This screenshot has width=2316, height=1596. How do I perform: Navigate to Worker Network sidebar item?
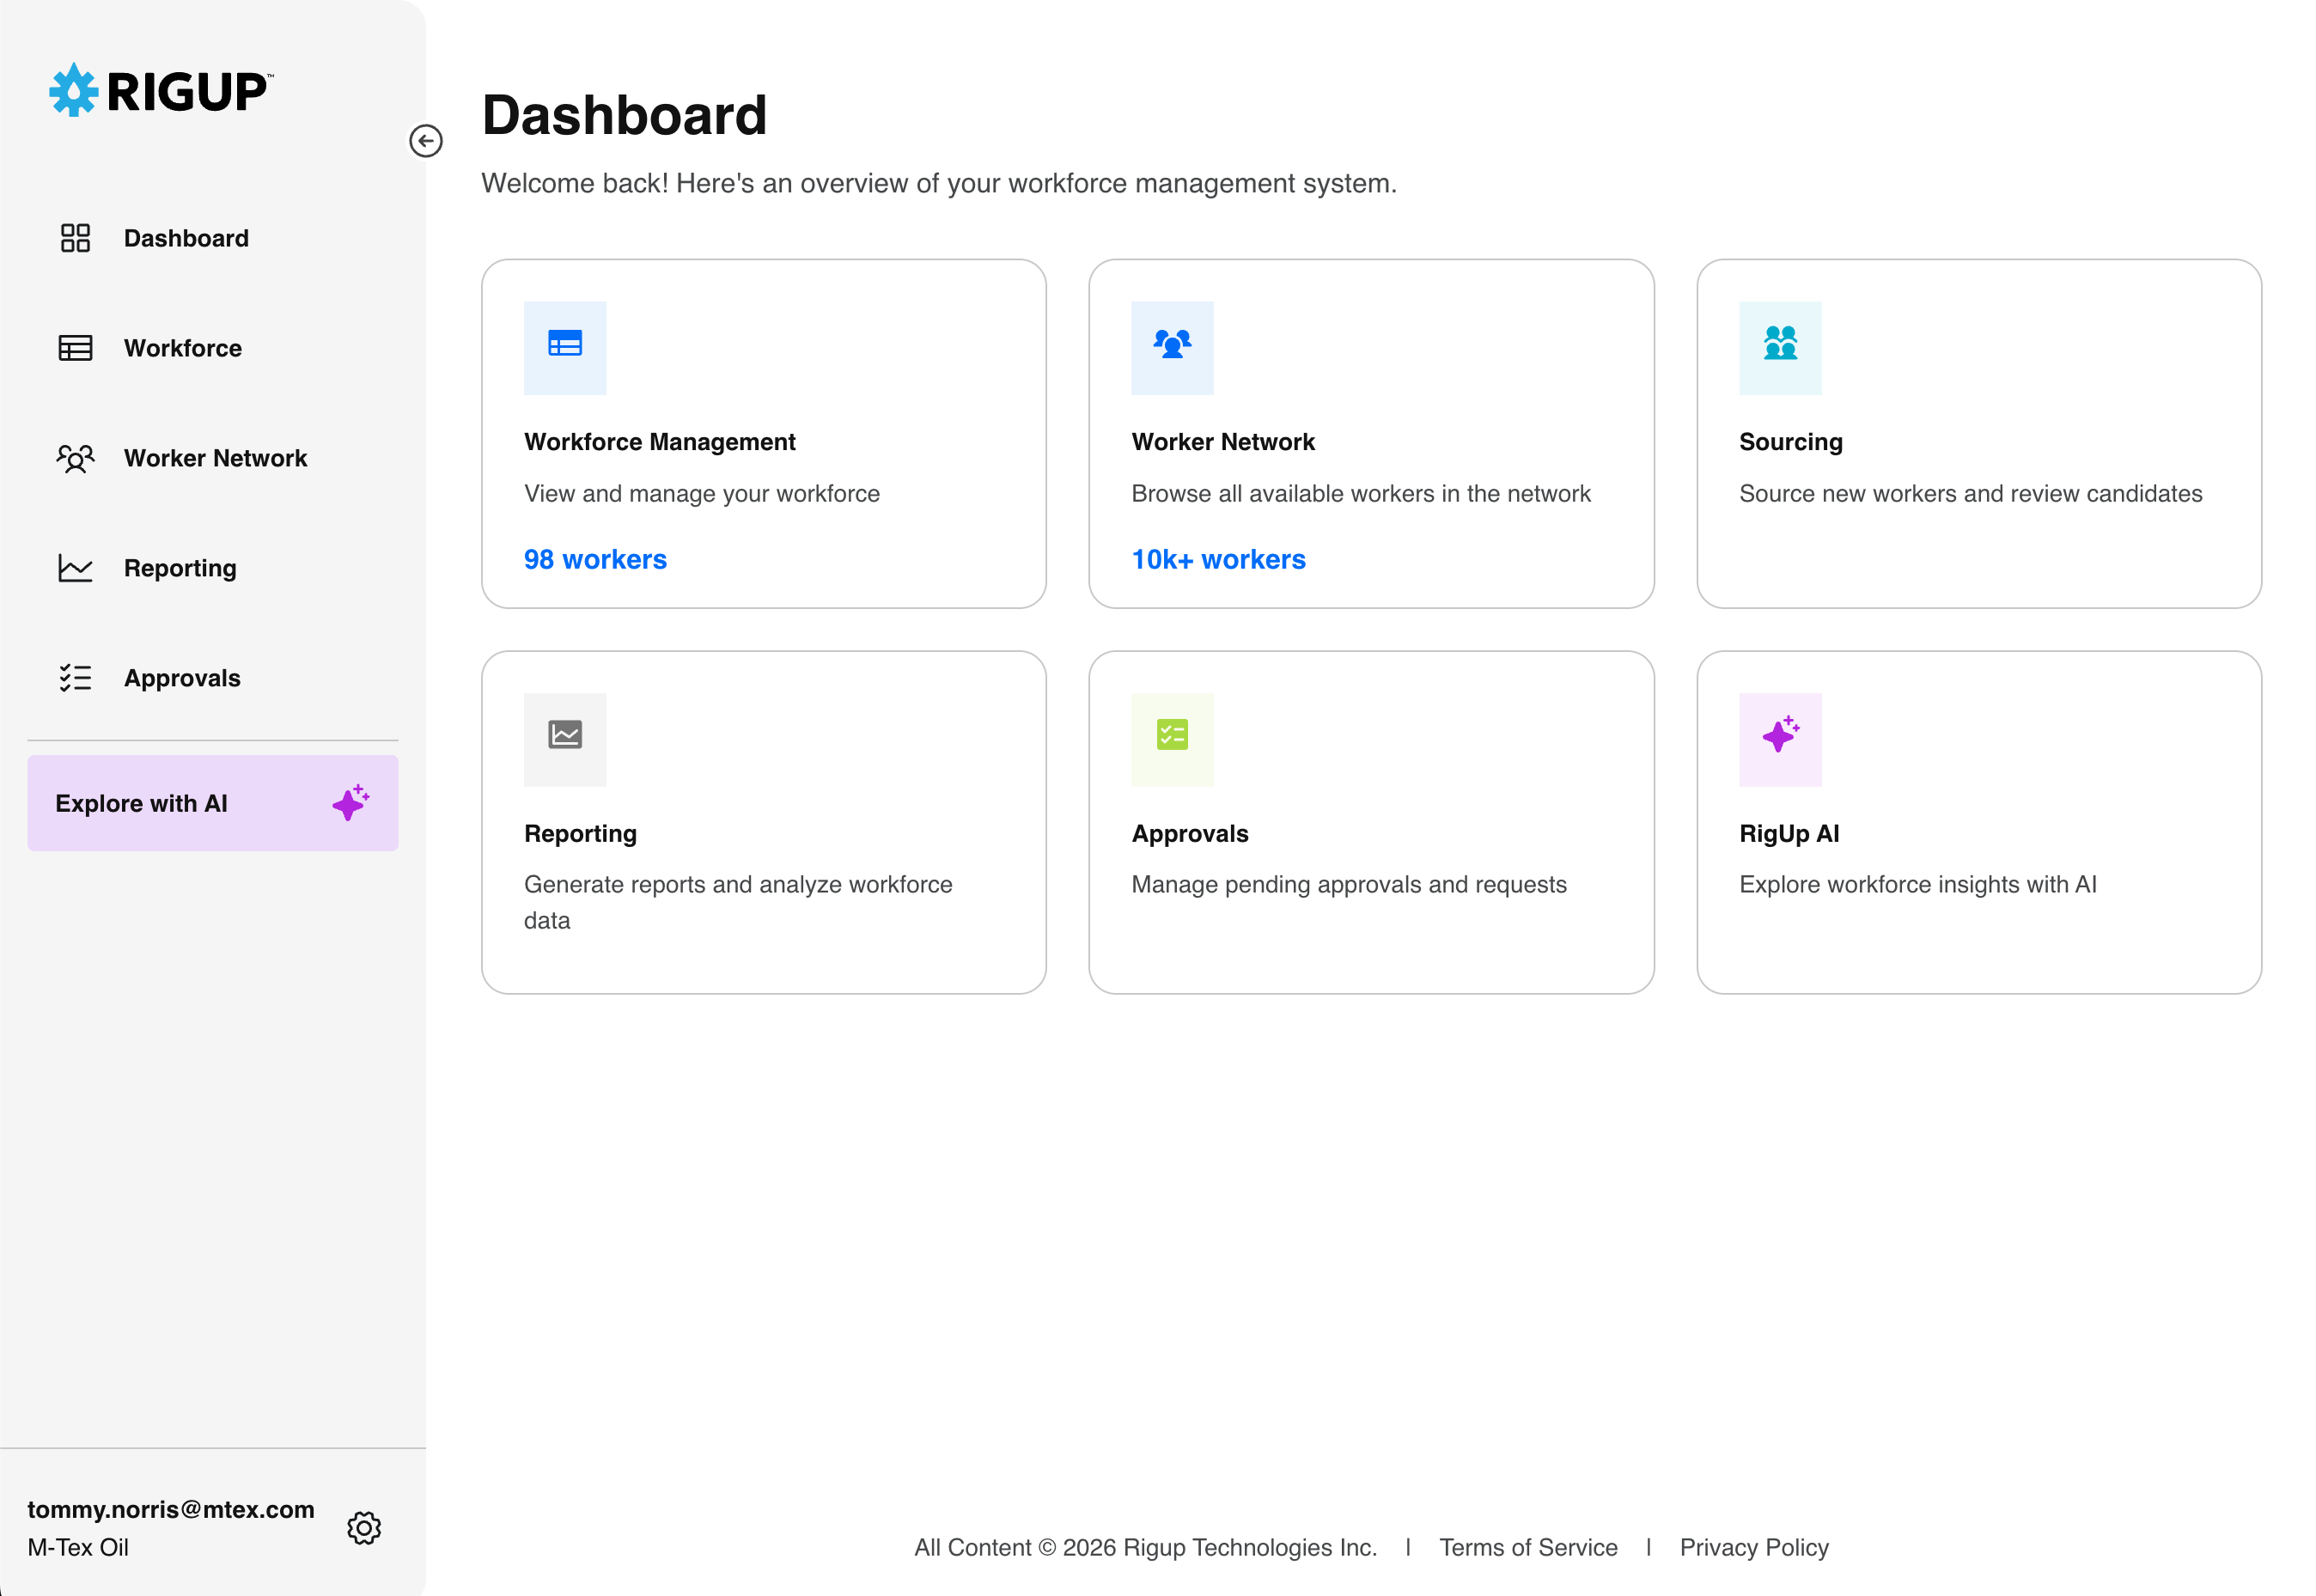pyautogui.click(x=215, y=458)
